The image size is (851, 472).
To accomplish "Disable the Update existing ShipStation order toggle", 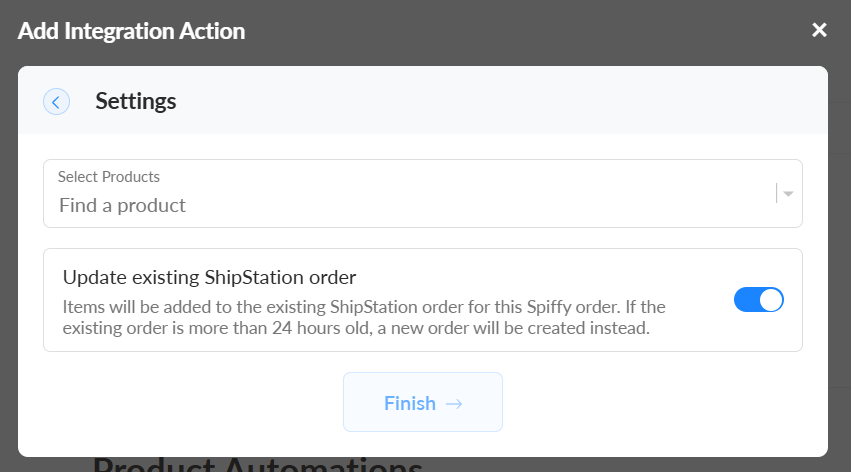I will tap(759, 300).
